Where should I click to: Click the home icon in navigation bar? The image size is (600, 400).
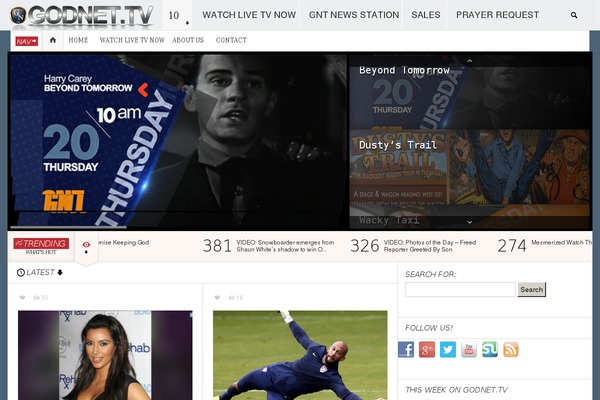tap(53, 40)
